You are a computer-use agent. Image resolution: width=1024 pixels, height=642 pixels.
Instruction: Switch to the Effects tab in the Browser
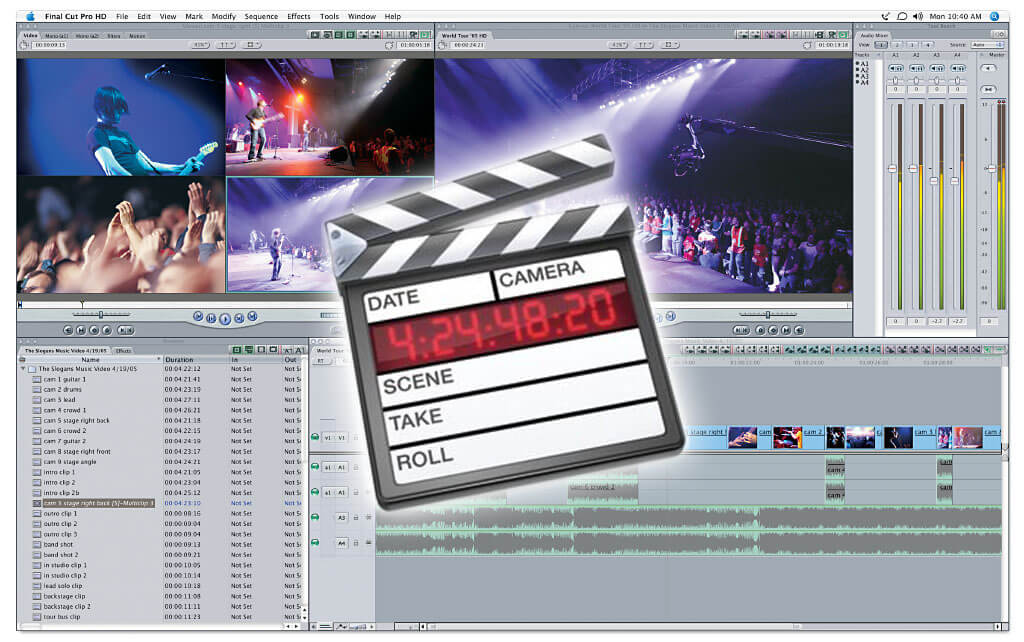click(123, 351)
